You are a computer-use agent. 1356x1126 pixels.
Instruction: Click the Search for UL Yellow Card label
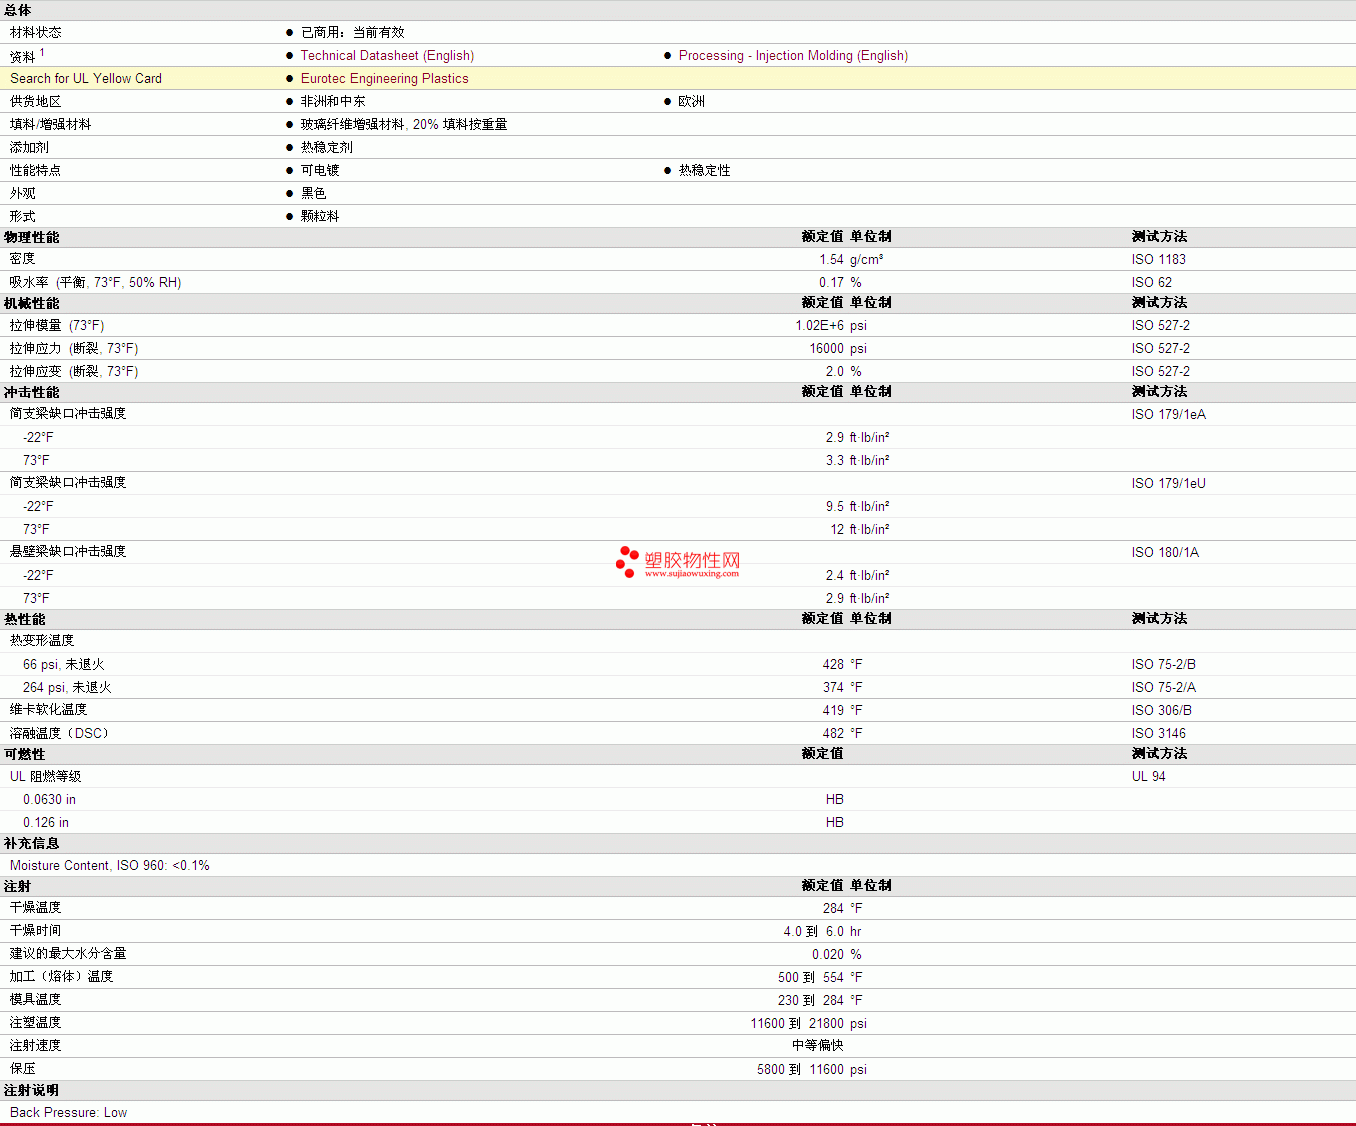[x=86, y=79]
